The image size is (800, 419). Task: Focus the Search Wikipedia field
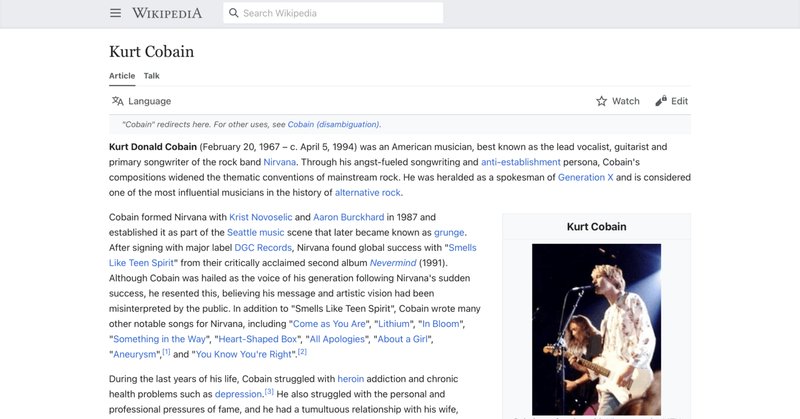[x=333, y=13]
